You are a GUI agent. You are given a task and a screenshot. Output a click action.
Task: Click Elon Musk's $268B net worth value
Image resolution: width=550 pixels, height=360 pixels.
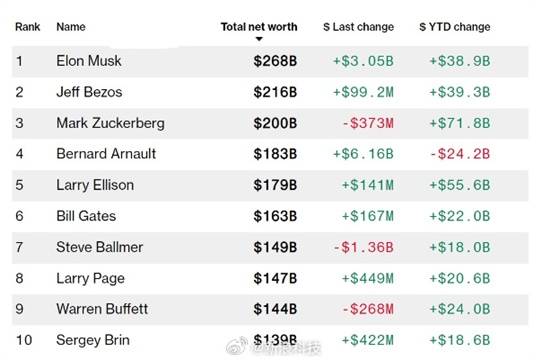point(275,61)
